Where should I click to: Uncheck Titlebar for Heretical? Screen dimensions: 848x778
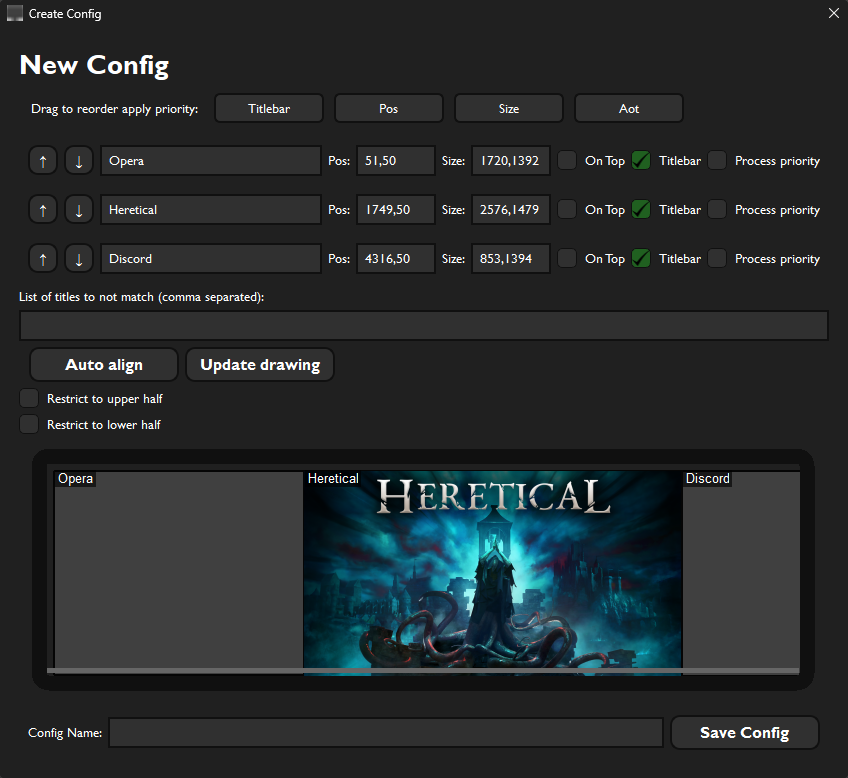pyautogui.click(x=641, y=209)
